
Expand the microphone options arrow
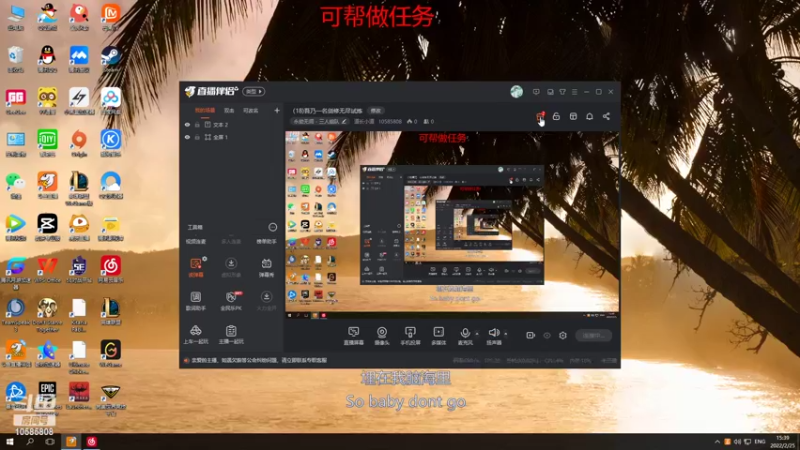[477, 334]
